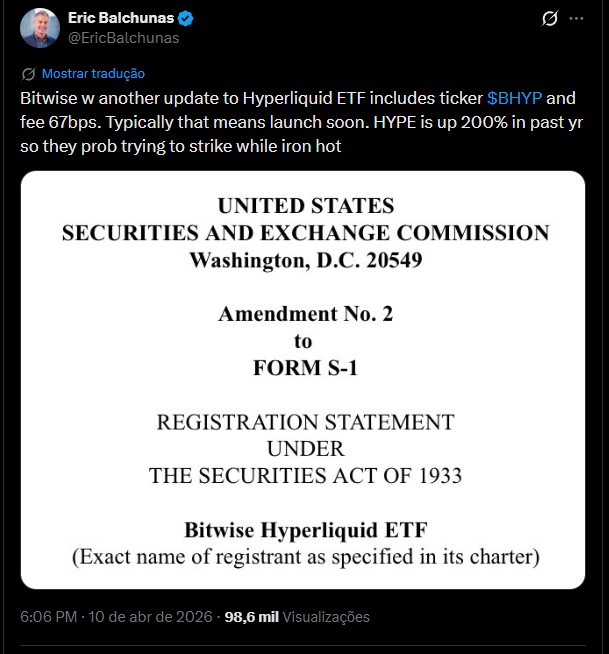Click 'REGISTRATION STATEMENT' in the filing image
This screenshot has width=609, height=654.
pos(305,422)
